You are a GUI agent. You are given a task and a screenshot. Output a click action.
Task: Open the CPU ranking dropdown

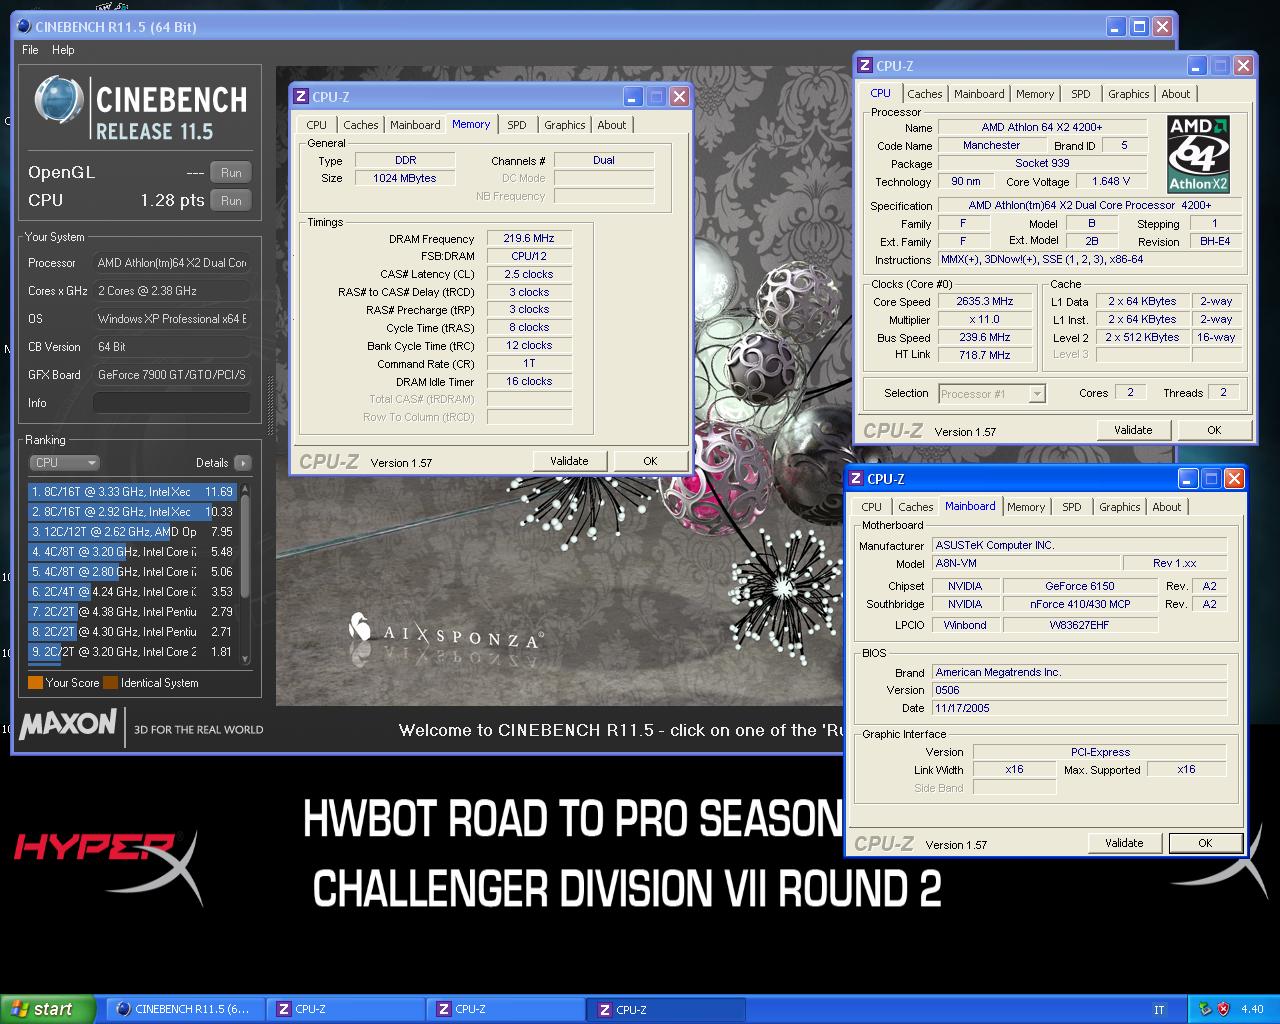(64, 463)
